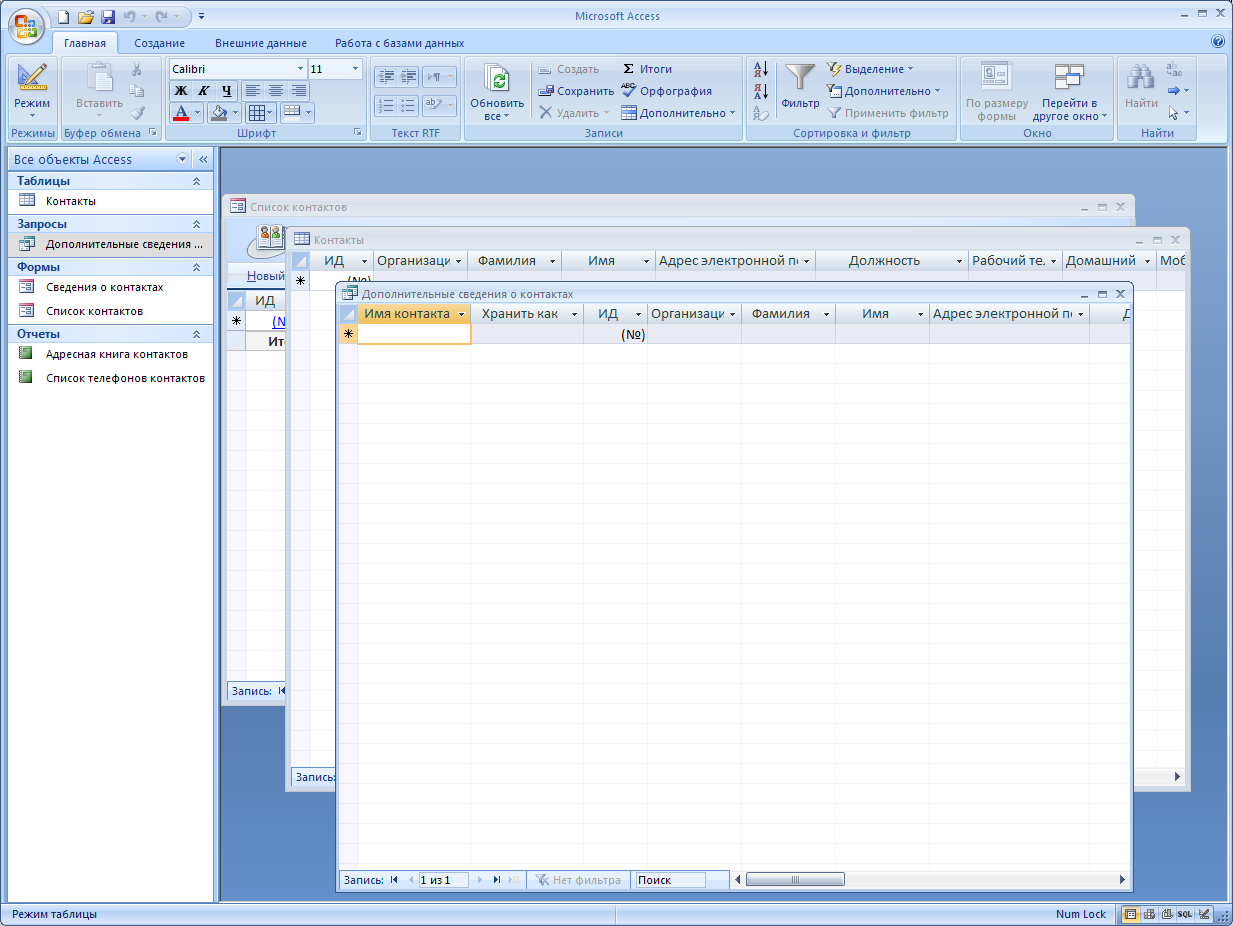This screenshot has width=1233, height=926.
Task: Click the Перейти в другое окно icon
Action: pos(1069,78)
